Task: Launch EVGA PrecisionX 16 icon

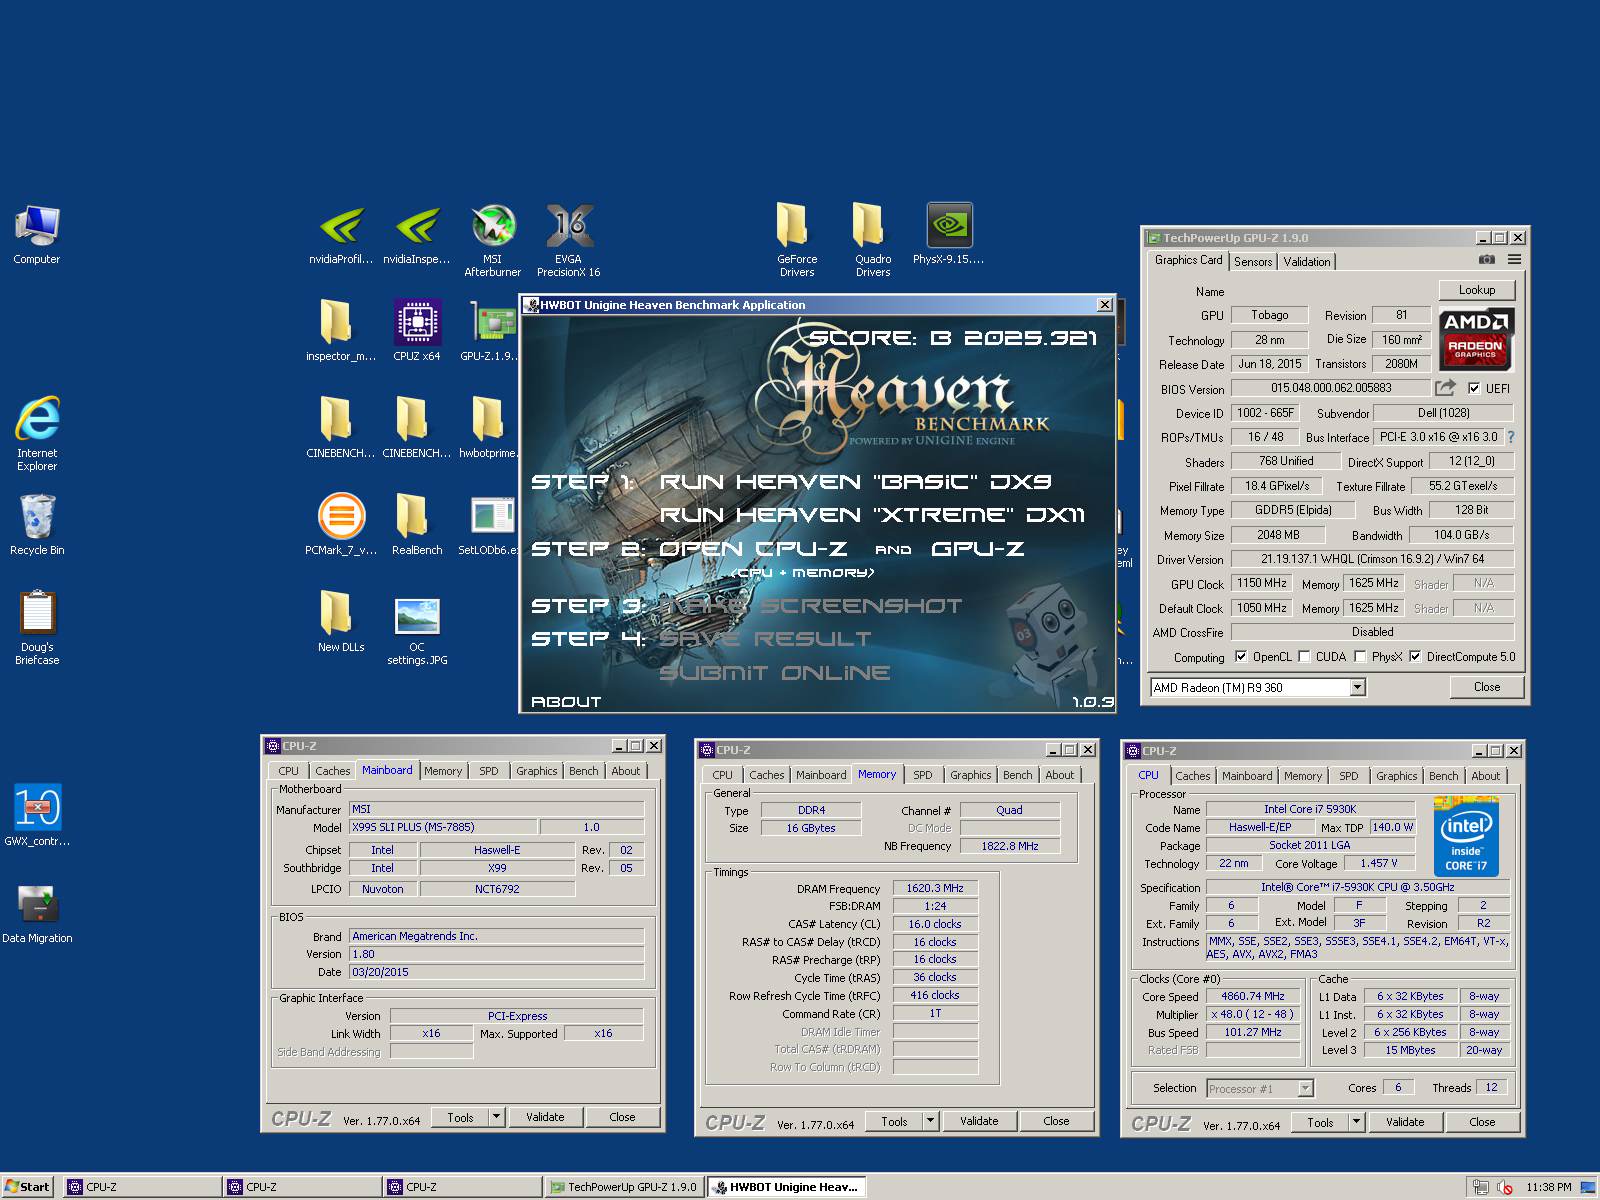Action: tap(569, 240)
